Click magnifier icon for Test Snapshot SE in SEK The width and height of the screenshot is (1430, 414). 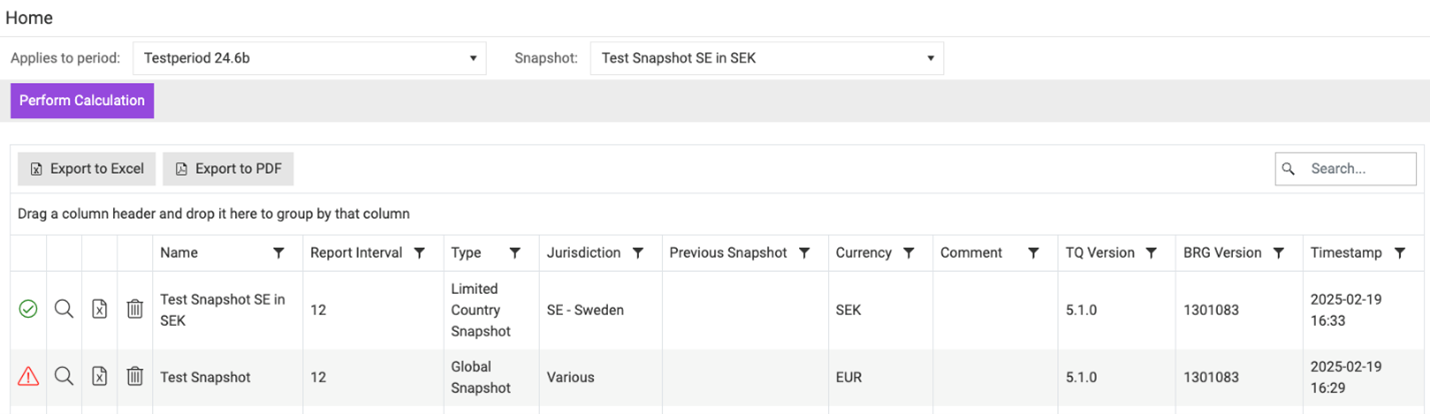coord(64,310)
